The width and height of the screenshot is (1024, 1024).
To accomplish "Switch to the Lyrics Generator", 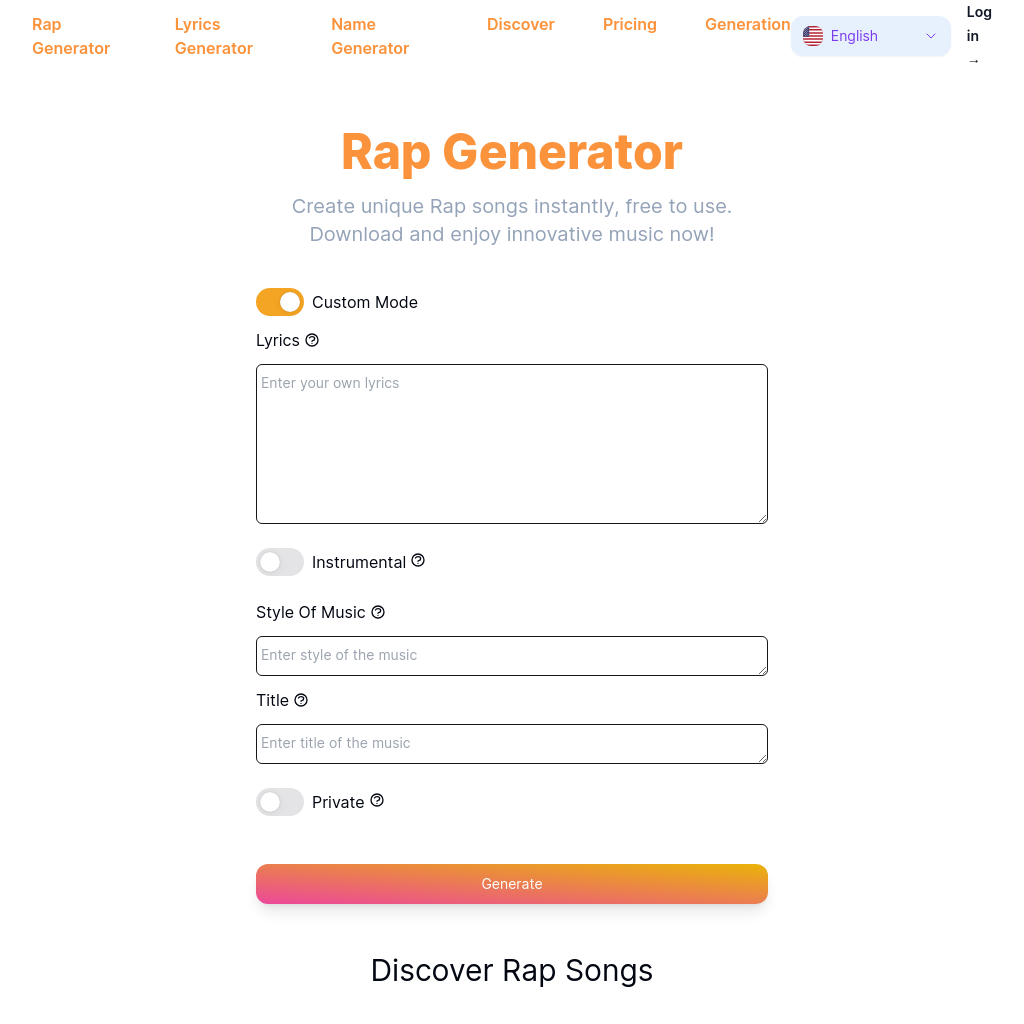I will [213, 36].
